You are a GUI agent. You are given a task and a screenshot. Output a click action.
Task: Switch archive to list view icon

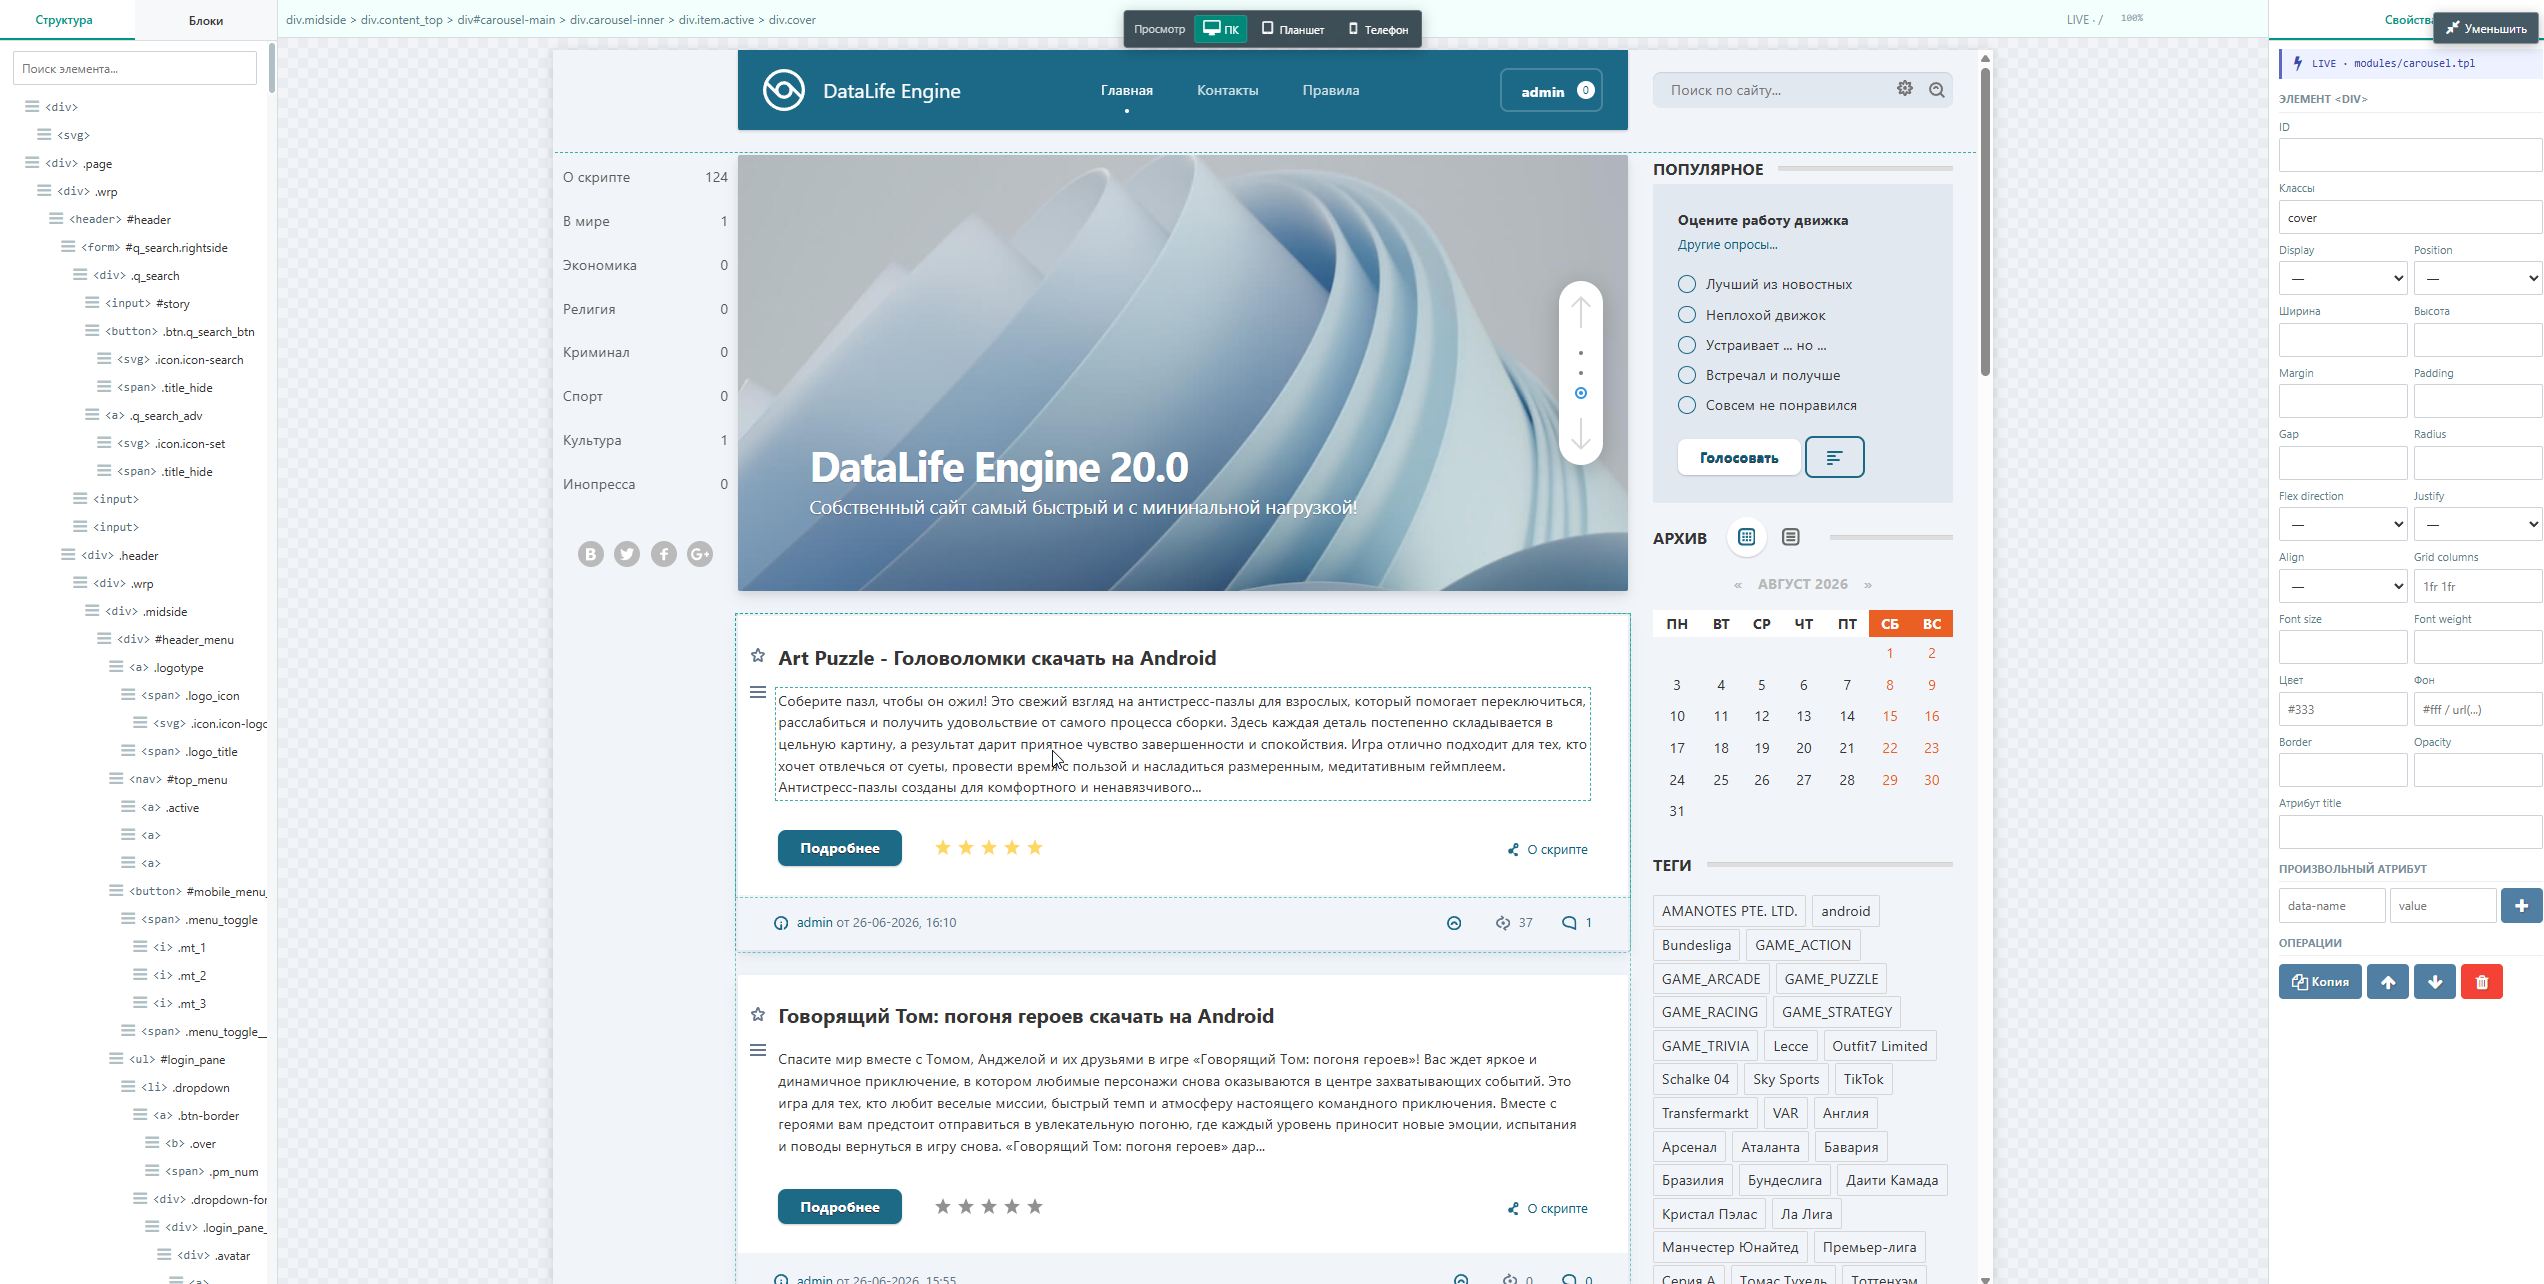(1790, 537)
